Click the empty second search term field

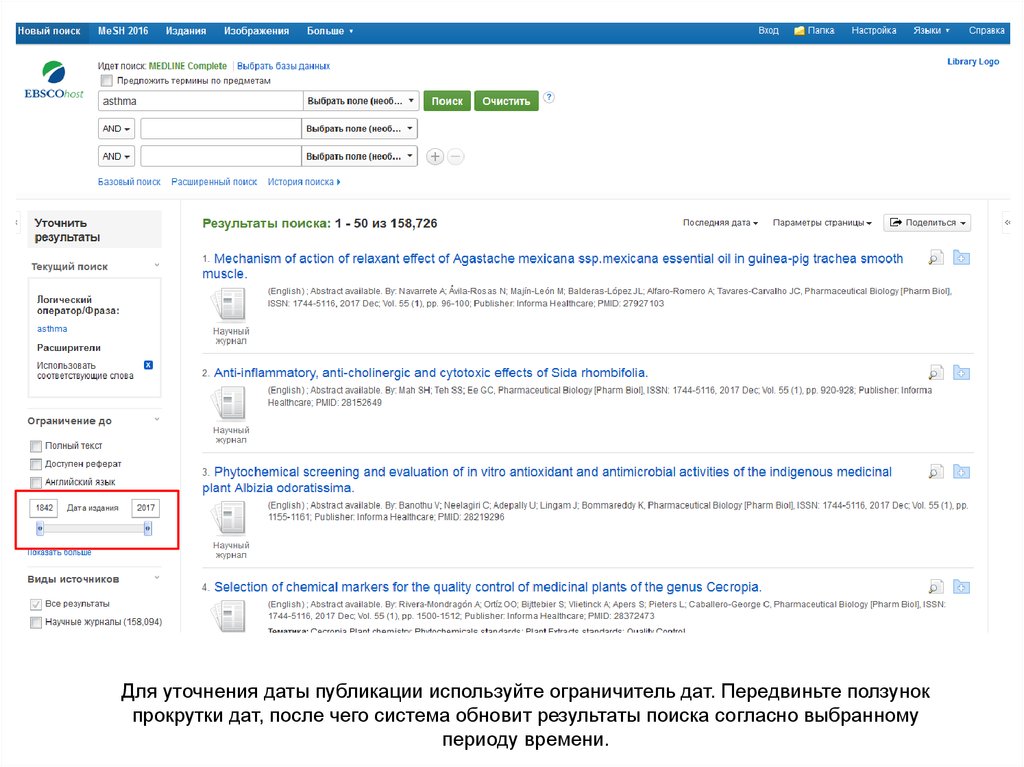point(221,129)
